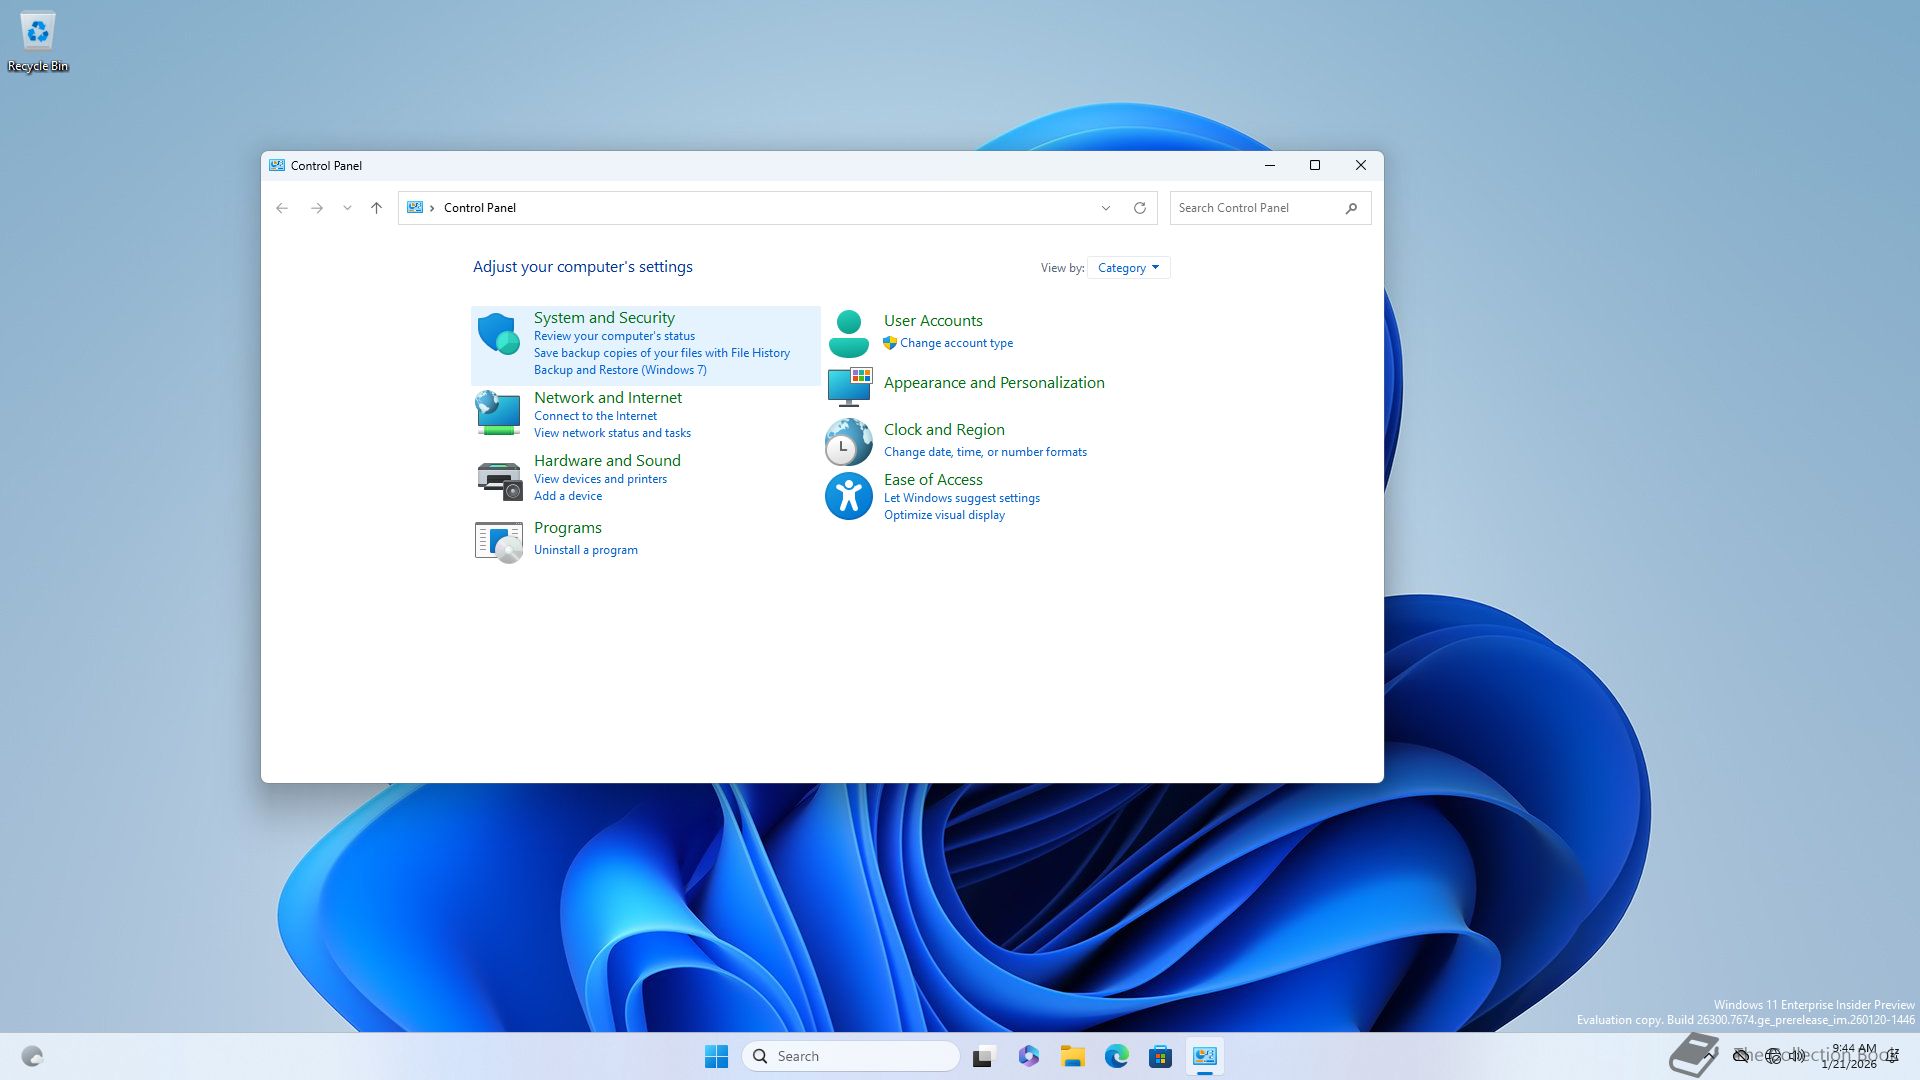Click the Windows Start button
Screen dimensions: 1920x1080
[x=716, y=1056]
